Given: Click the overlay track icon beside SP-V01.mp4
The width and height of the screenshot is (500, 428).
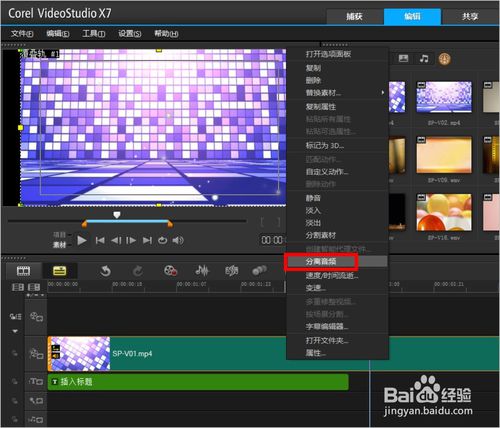Looking at the screenshot, I should click(x=36, y=354).
